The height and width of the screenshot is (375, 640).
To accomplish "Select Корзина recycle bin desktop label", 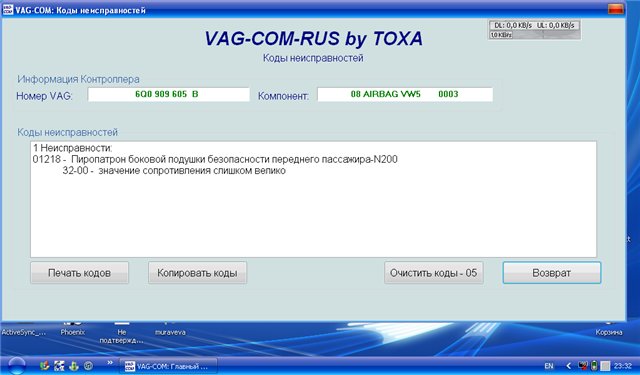I will tap(609, 333).
